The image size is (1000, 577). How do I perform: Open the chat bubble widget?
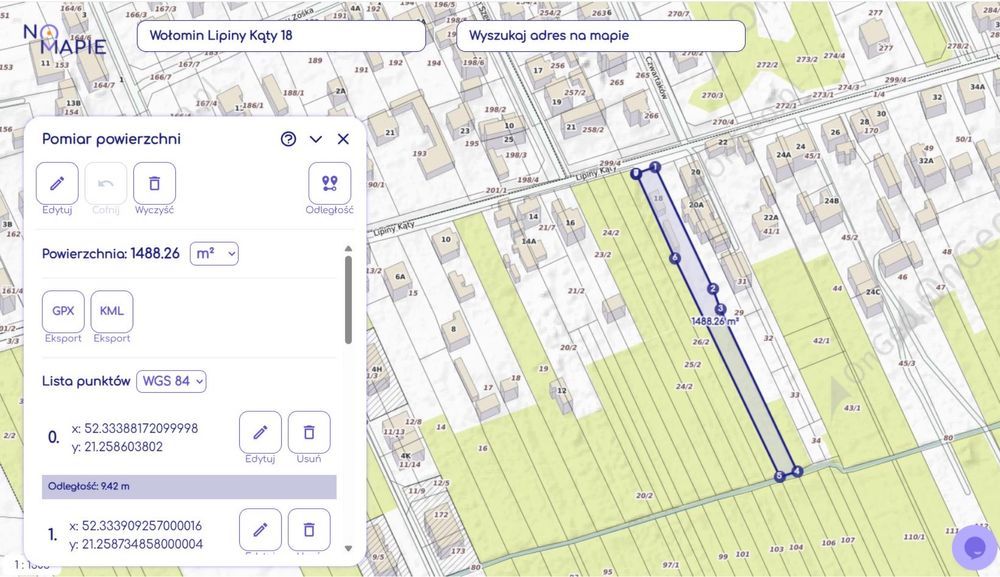click(974, 547)
